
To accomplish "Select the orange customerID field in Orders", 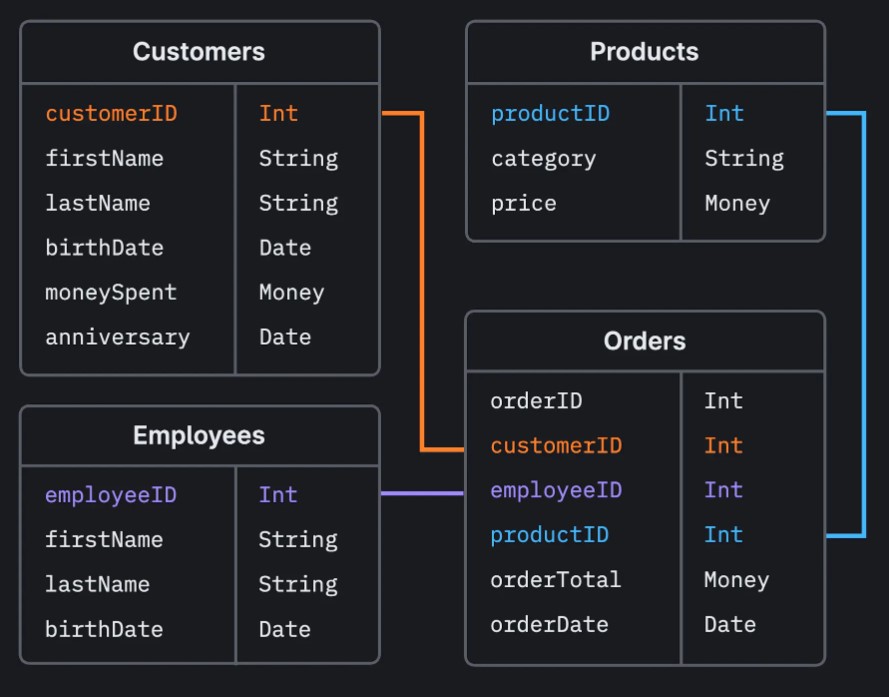I will coord(556,446).
